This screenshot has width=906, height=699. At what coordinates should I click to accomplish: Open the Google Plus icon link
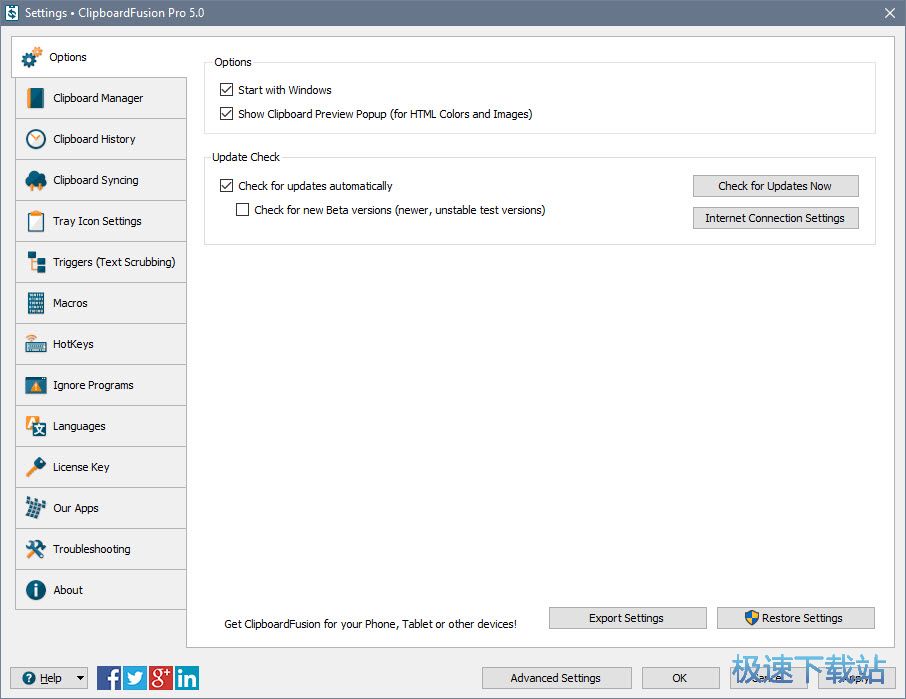pyautogui.click(x=161, y=678)
